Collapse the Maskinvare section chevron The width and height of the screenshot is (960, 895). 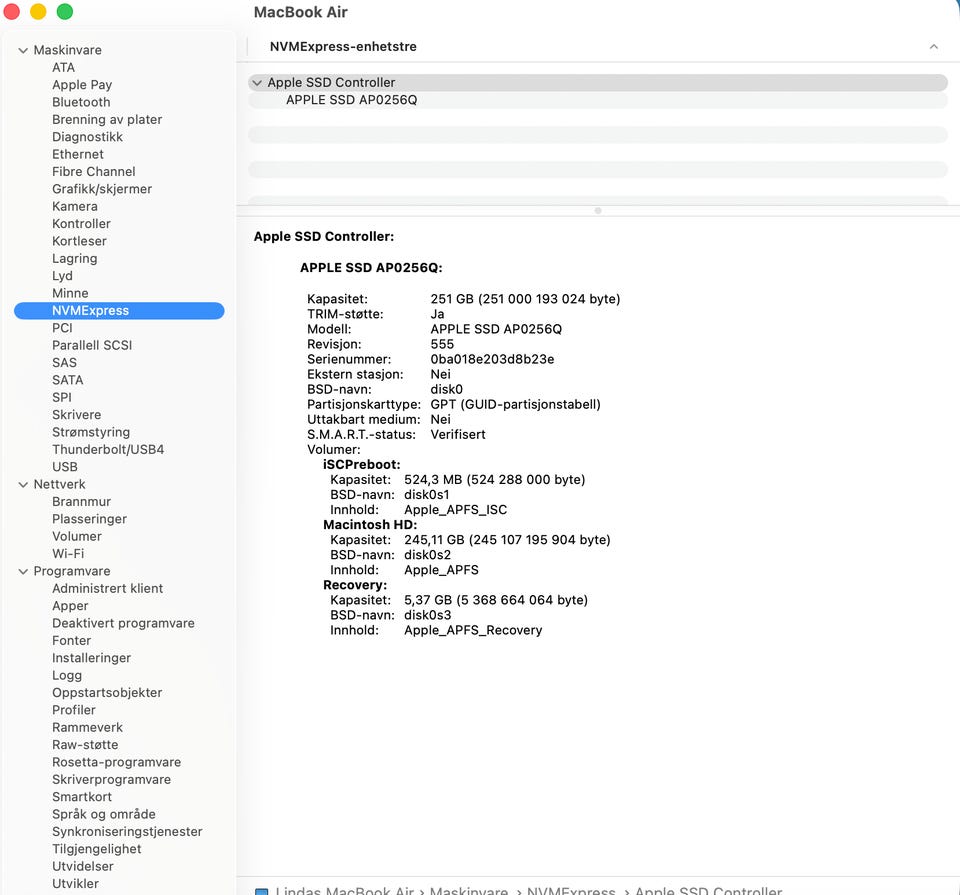pos(23,50)
